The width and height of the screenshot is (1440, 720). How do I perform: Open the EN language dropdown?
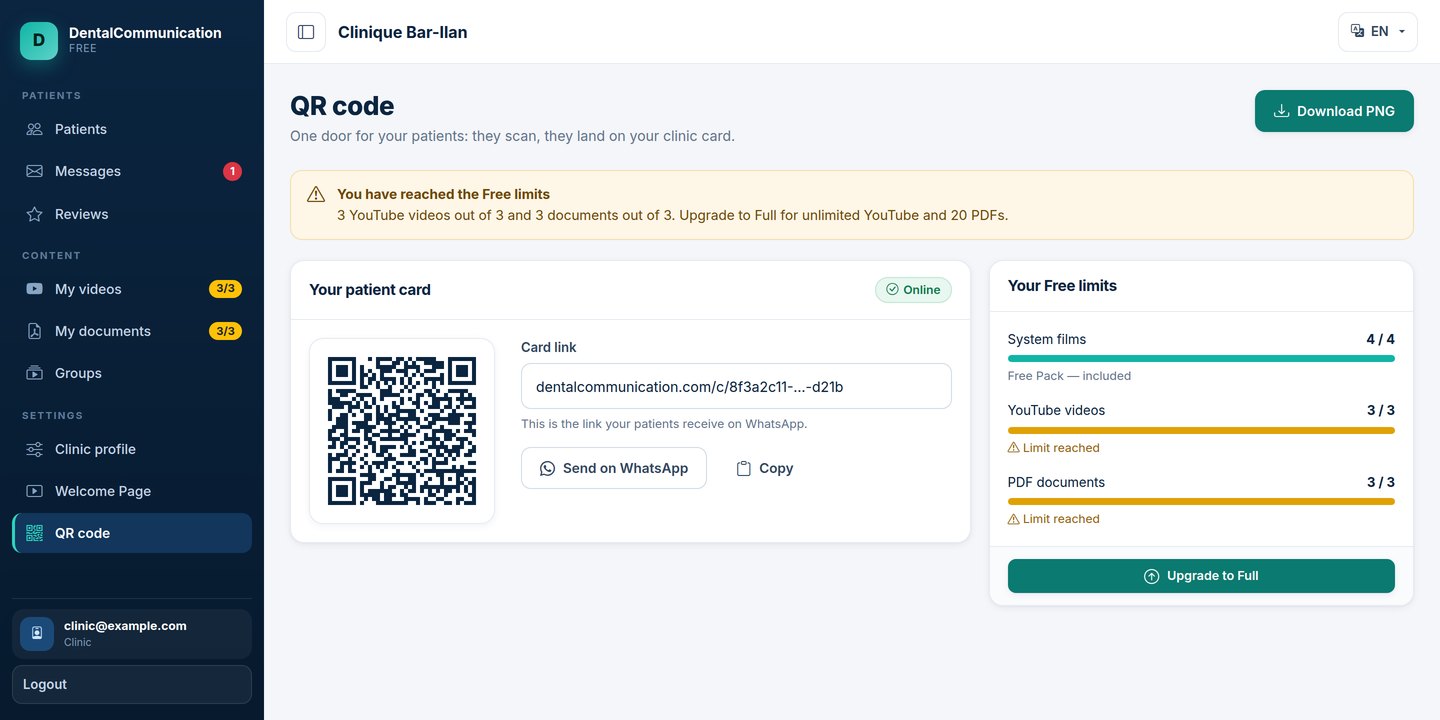[x=1378, y=32]
